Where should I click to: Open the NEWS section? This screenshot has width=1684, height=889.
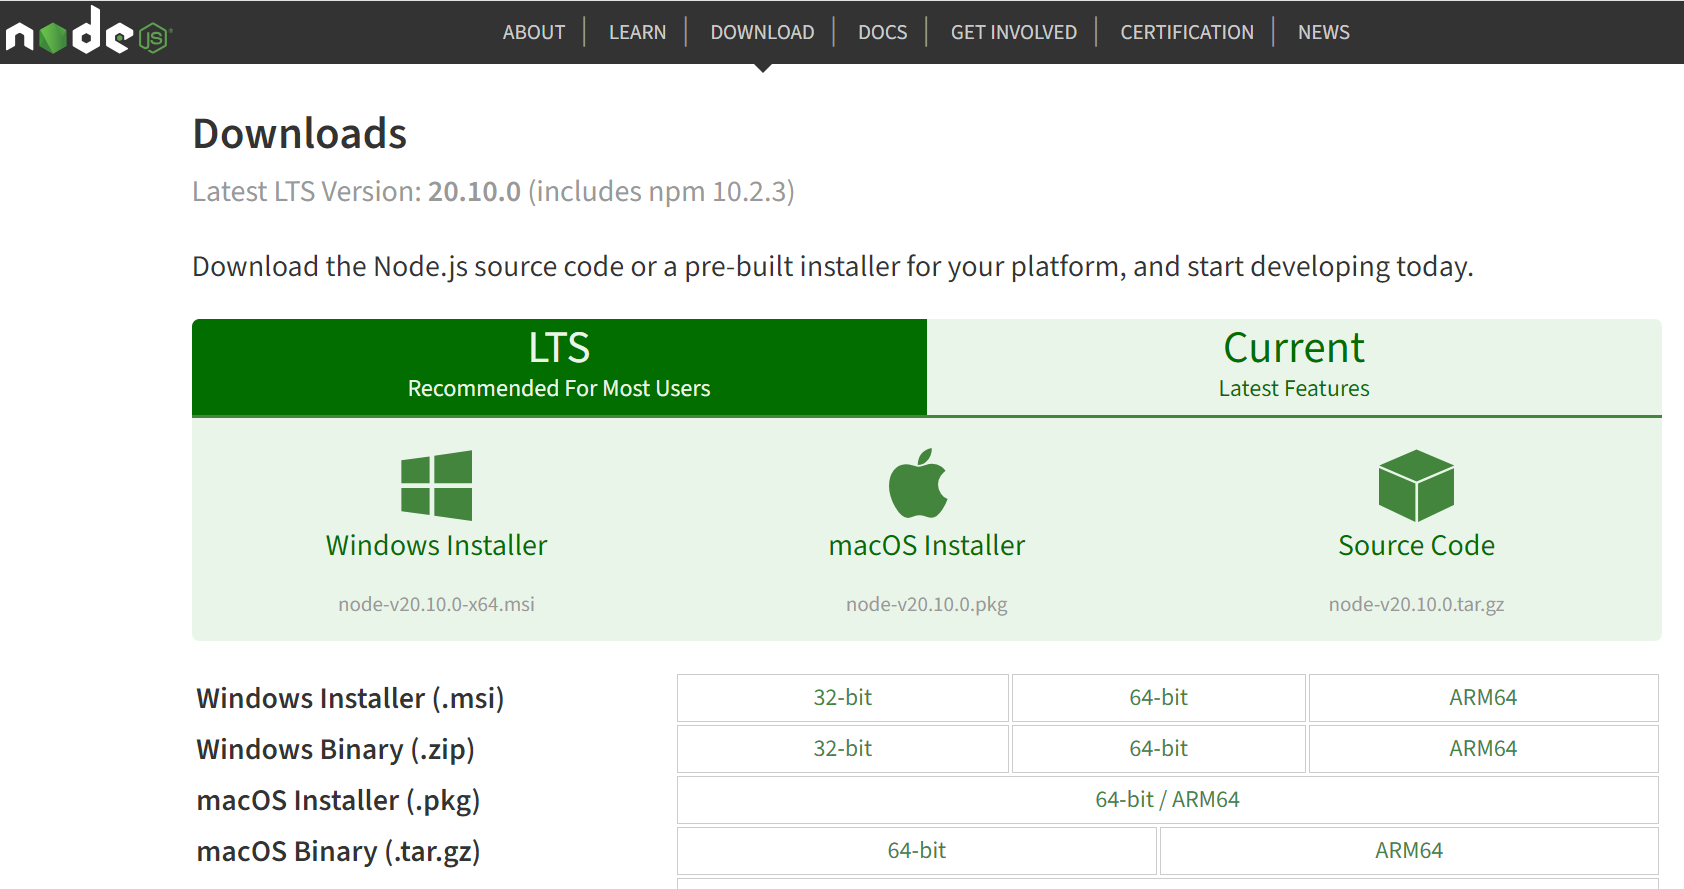(x=1323, y=32)
